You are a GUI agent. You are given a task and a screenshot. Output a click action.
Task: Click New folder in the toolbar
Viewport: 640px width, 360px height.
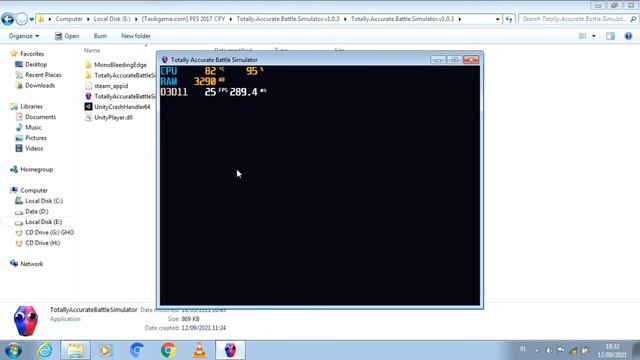(136, 36)
